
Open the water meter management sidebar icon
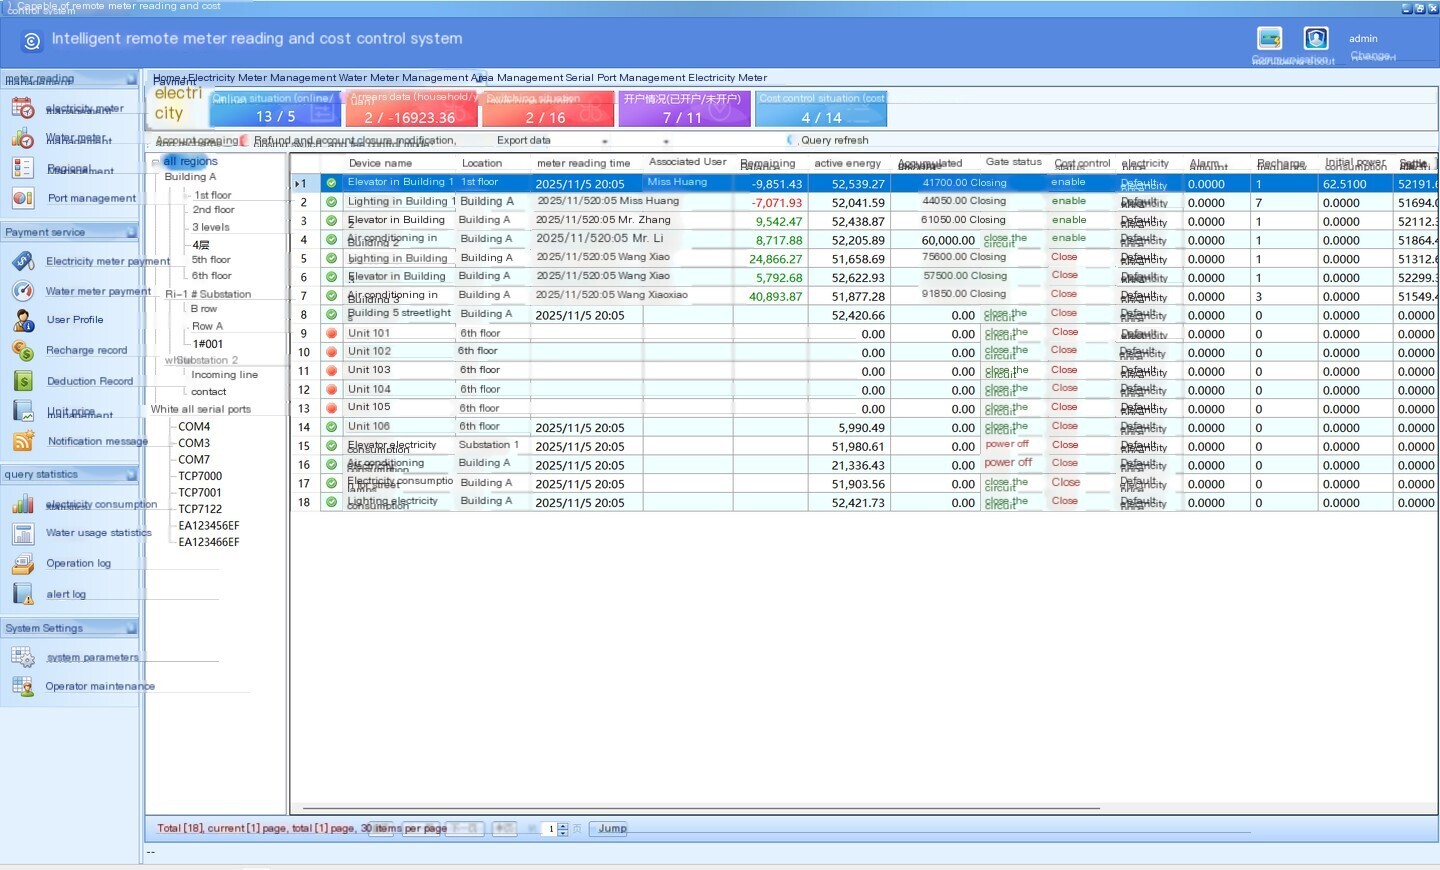pyautogui.click(x=22, y=139)
